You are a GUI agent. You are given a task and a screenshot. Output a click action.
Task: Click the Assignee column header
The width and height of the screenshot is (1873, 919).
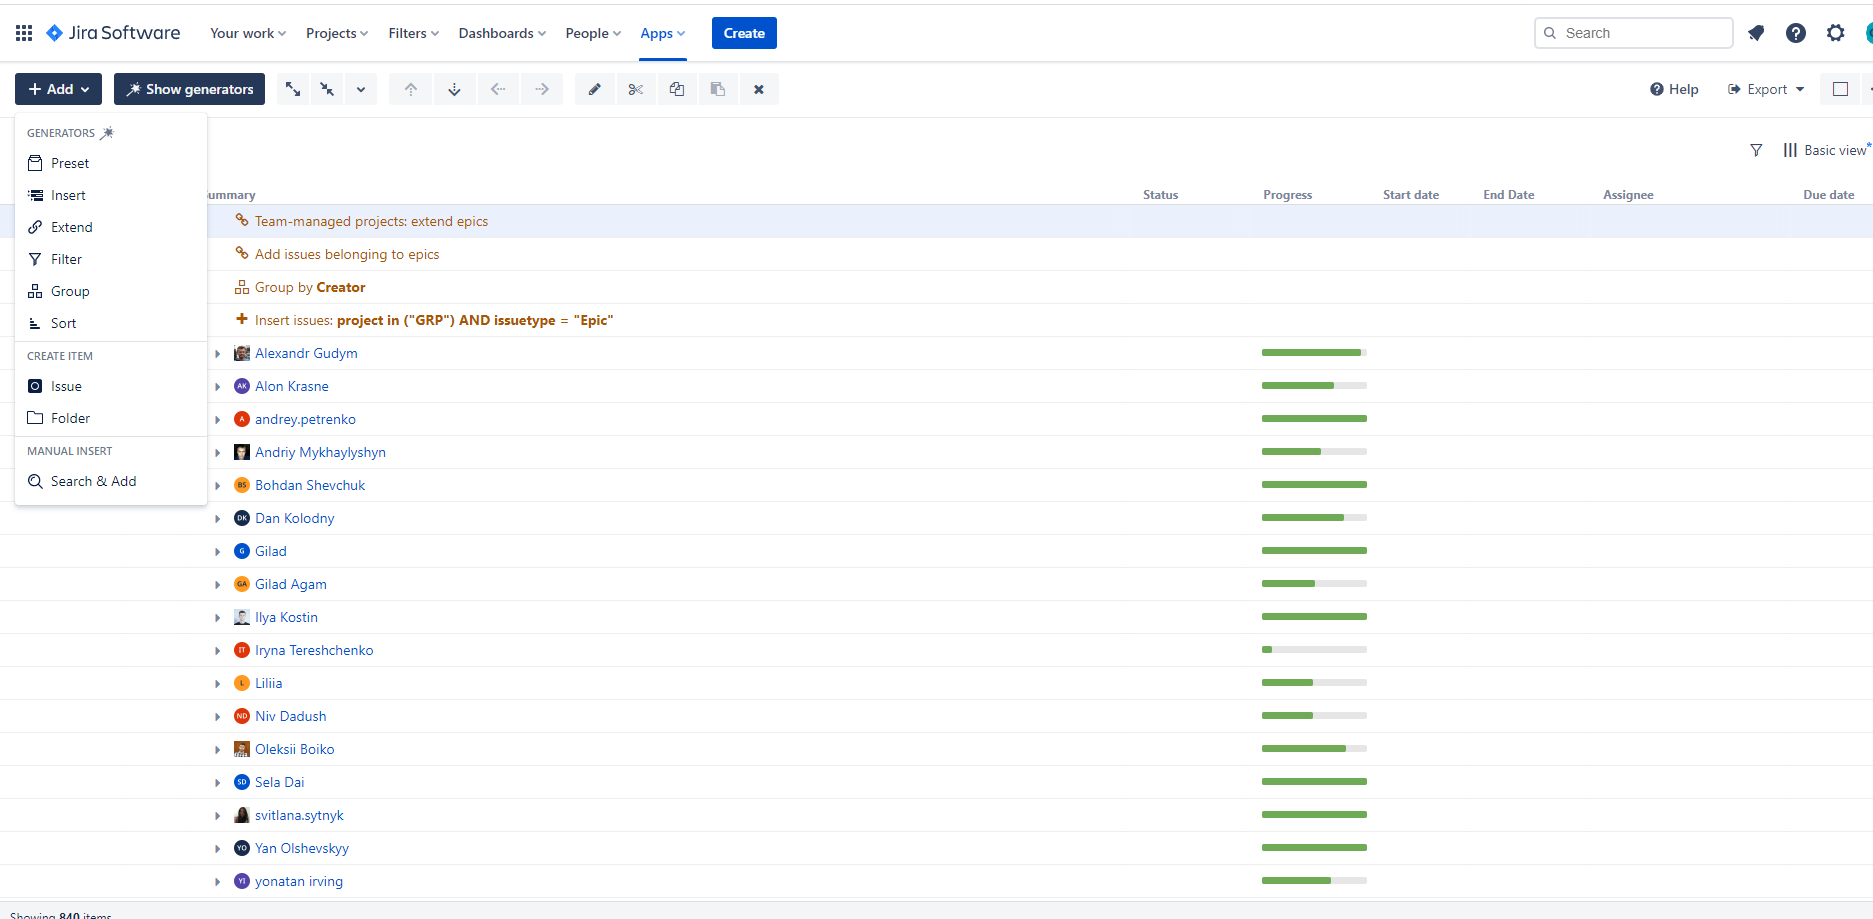[x=1628, y=195]
